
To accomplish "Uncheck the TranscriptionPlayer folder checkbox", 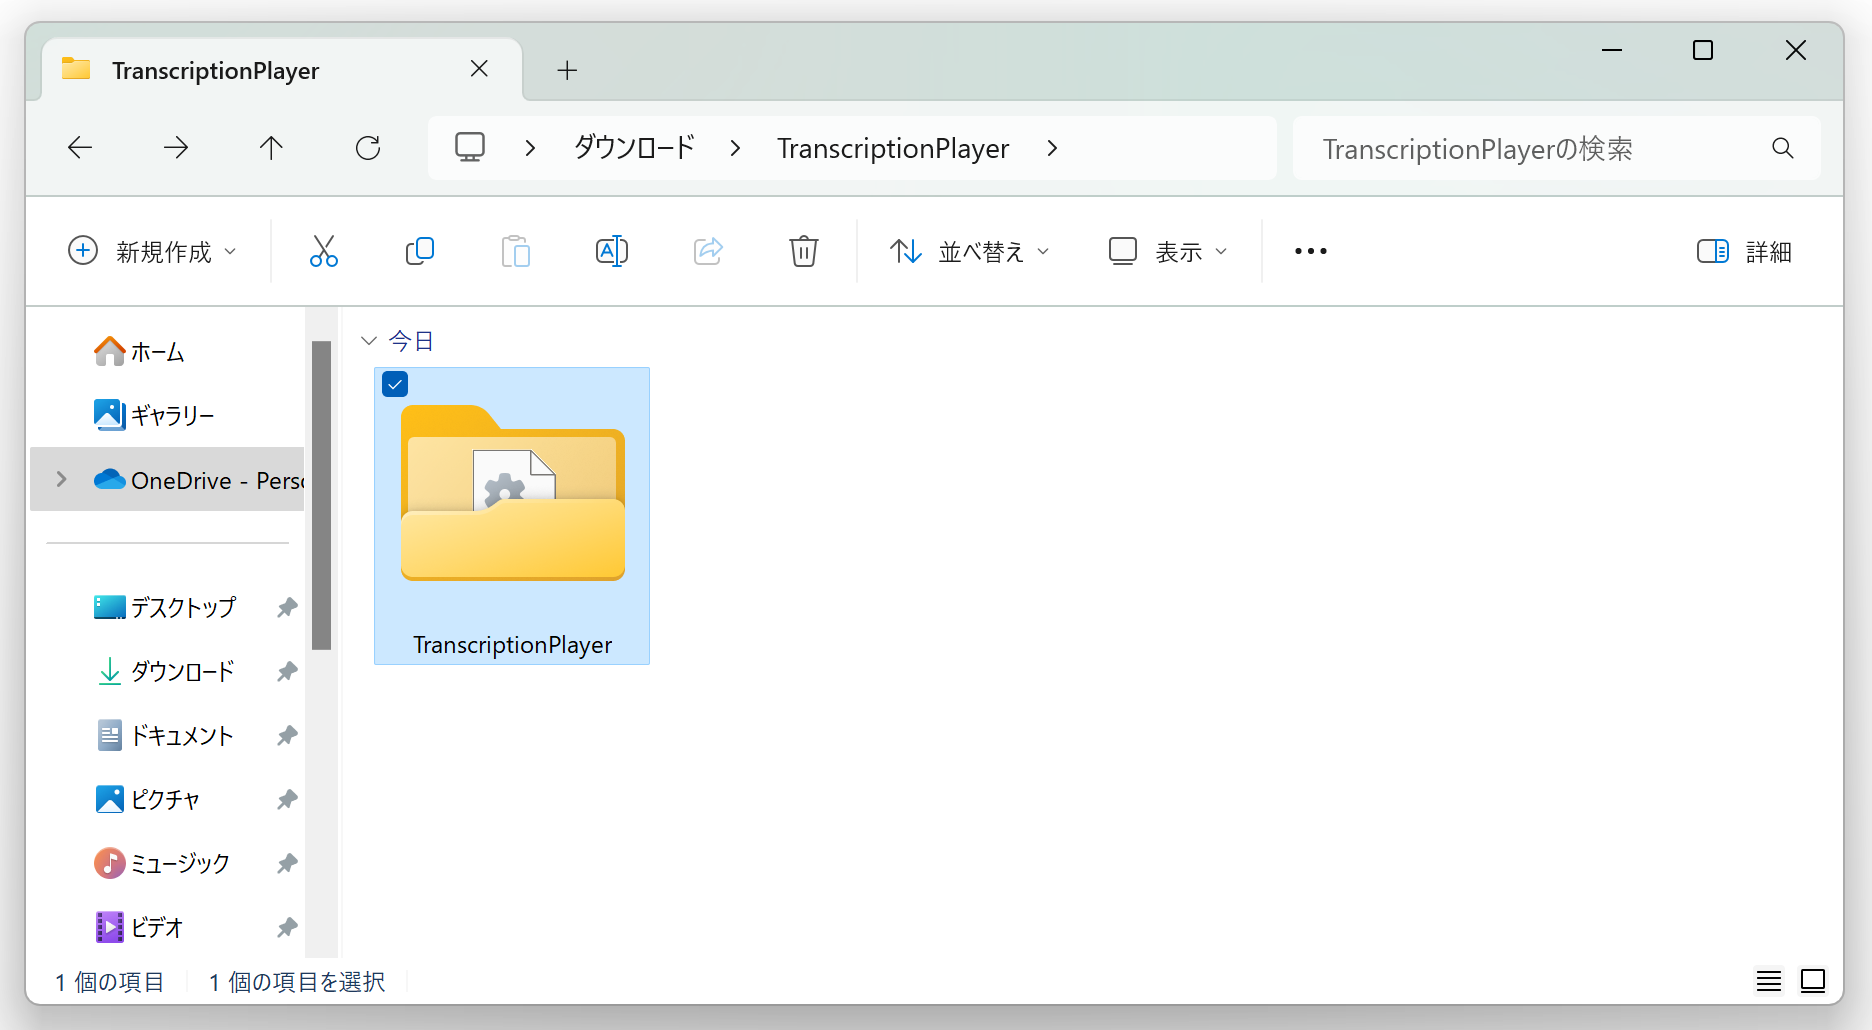I will (x=395, y=384).
